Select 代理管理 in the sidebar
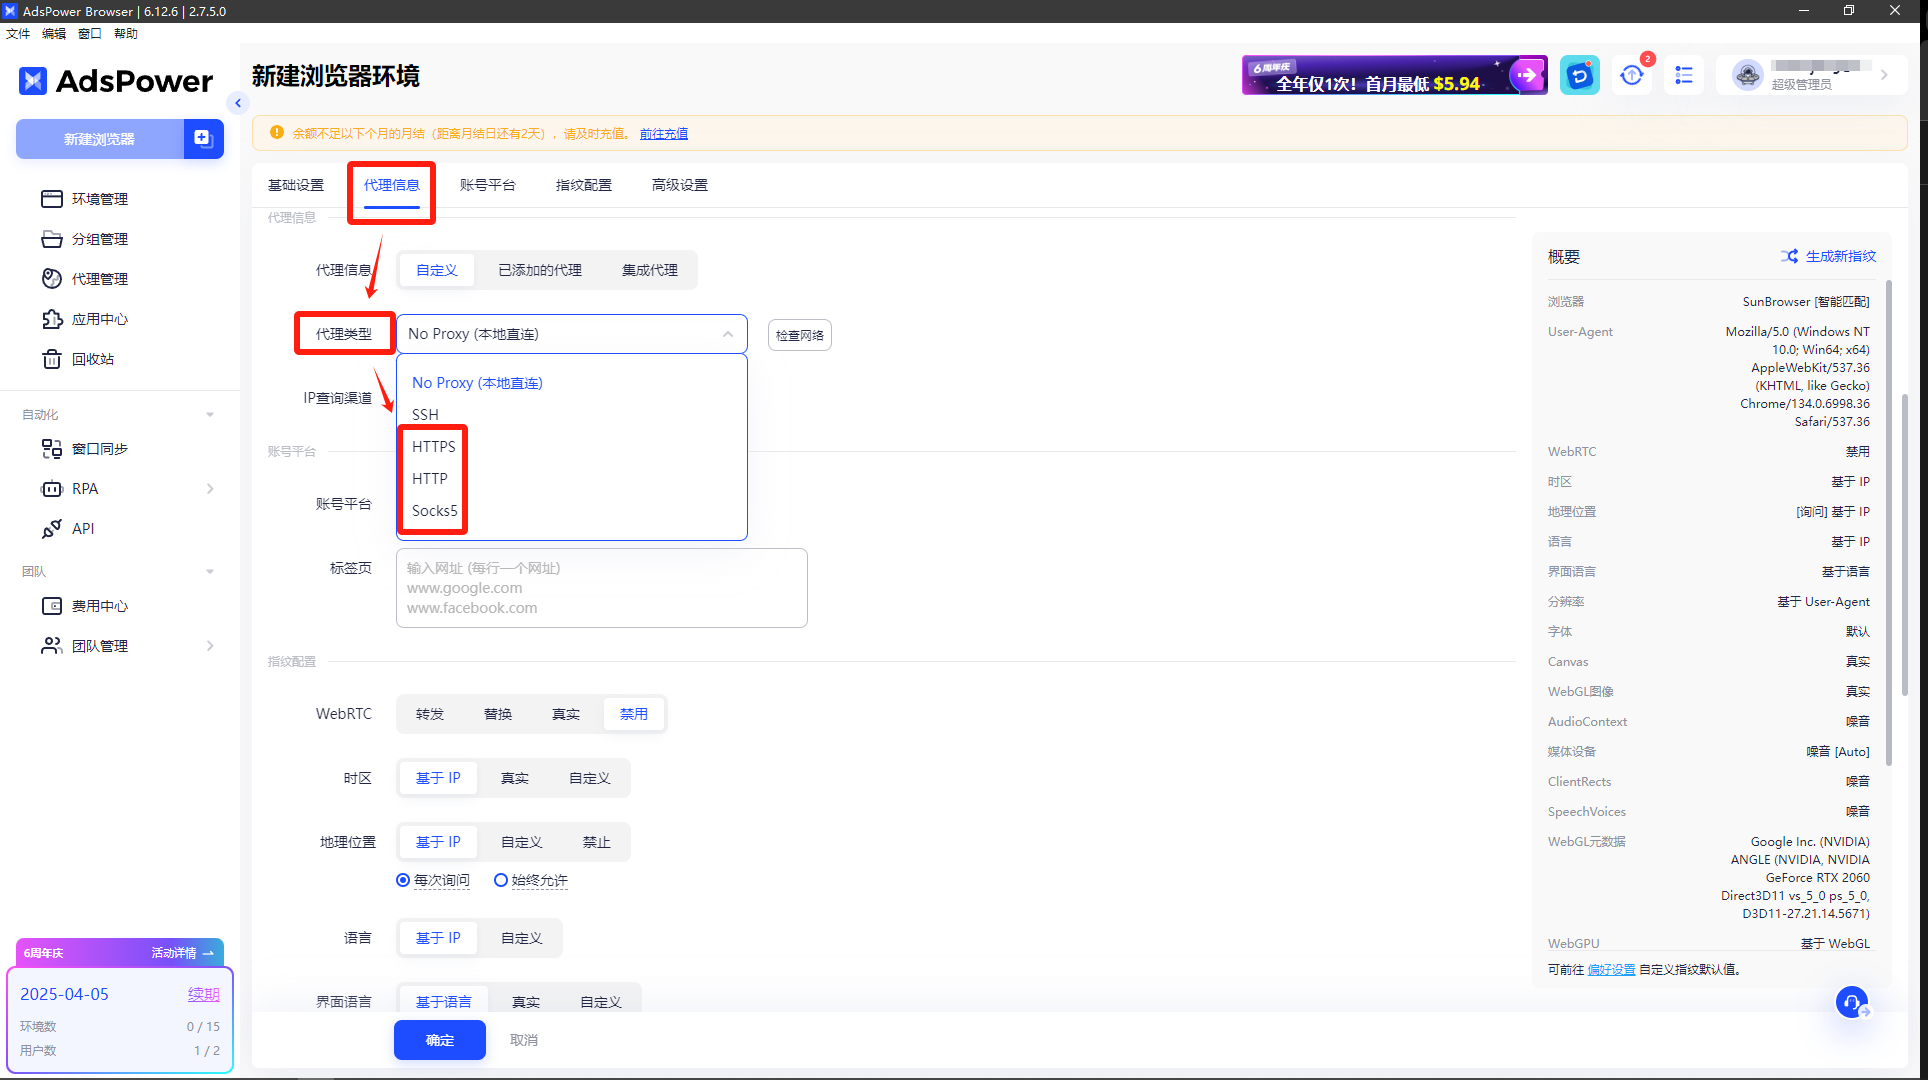Viewport: 1928px width, 1080px height. click(x=100, y=278)
